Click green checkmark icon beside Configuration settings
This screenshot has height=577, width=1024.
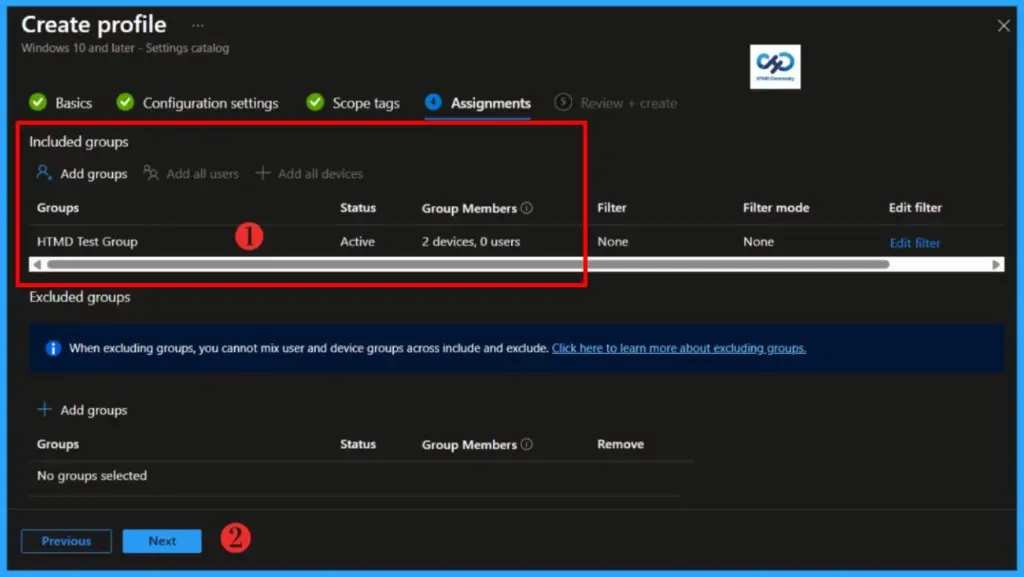point(125,102)
